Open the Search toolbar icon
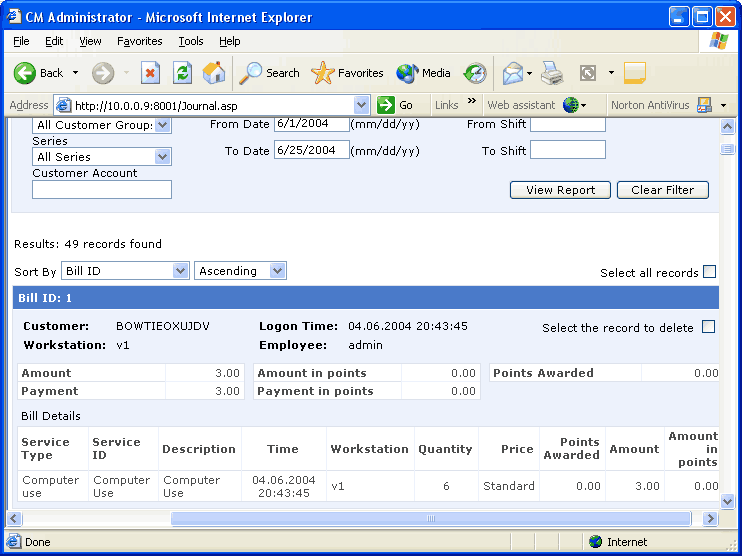Viewport: 742px width, 556px height. (250, 73)
